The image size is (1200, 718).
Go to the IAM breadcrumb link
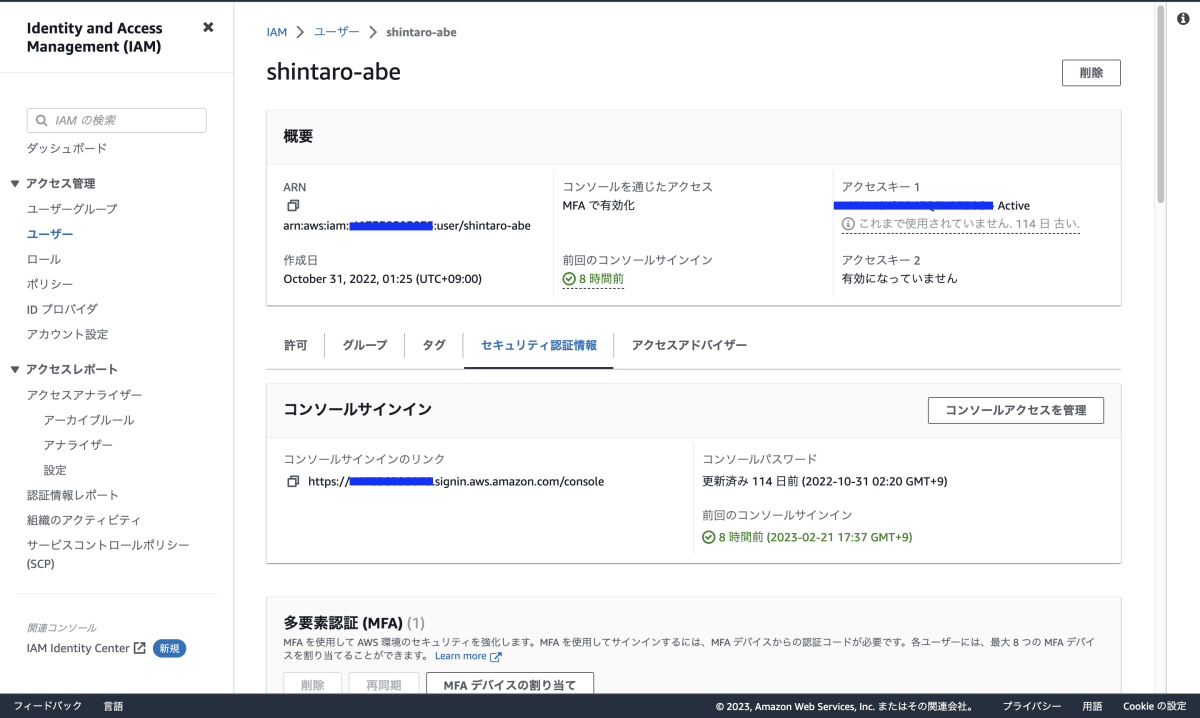276,32
